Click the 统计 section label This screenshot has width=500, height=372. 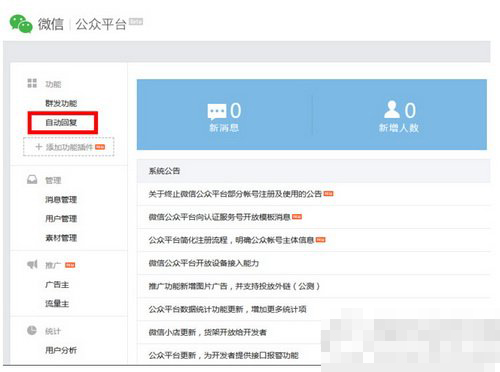(53, 331)
